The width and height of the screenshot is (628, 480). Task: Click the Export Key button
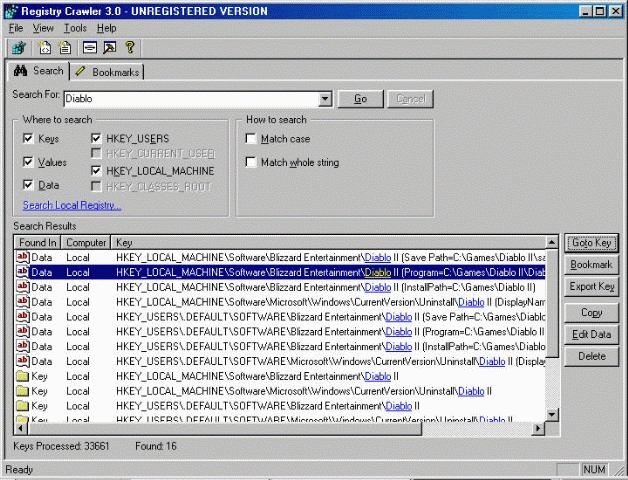[x=592, y=287]
